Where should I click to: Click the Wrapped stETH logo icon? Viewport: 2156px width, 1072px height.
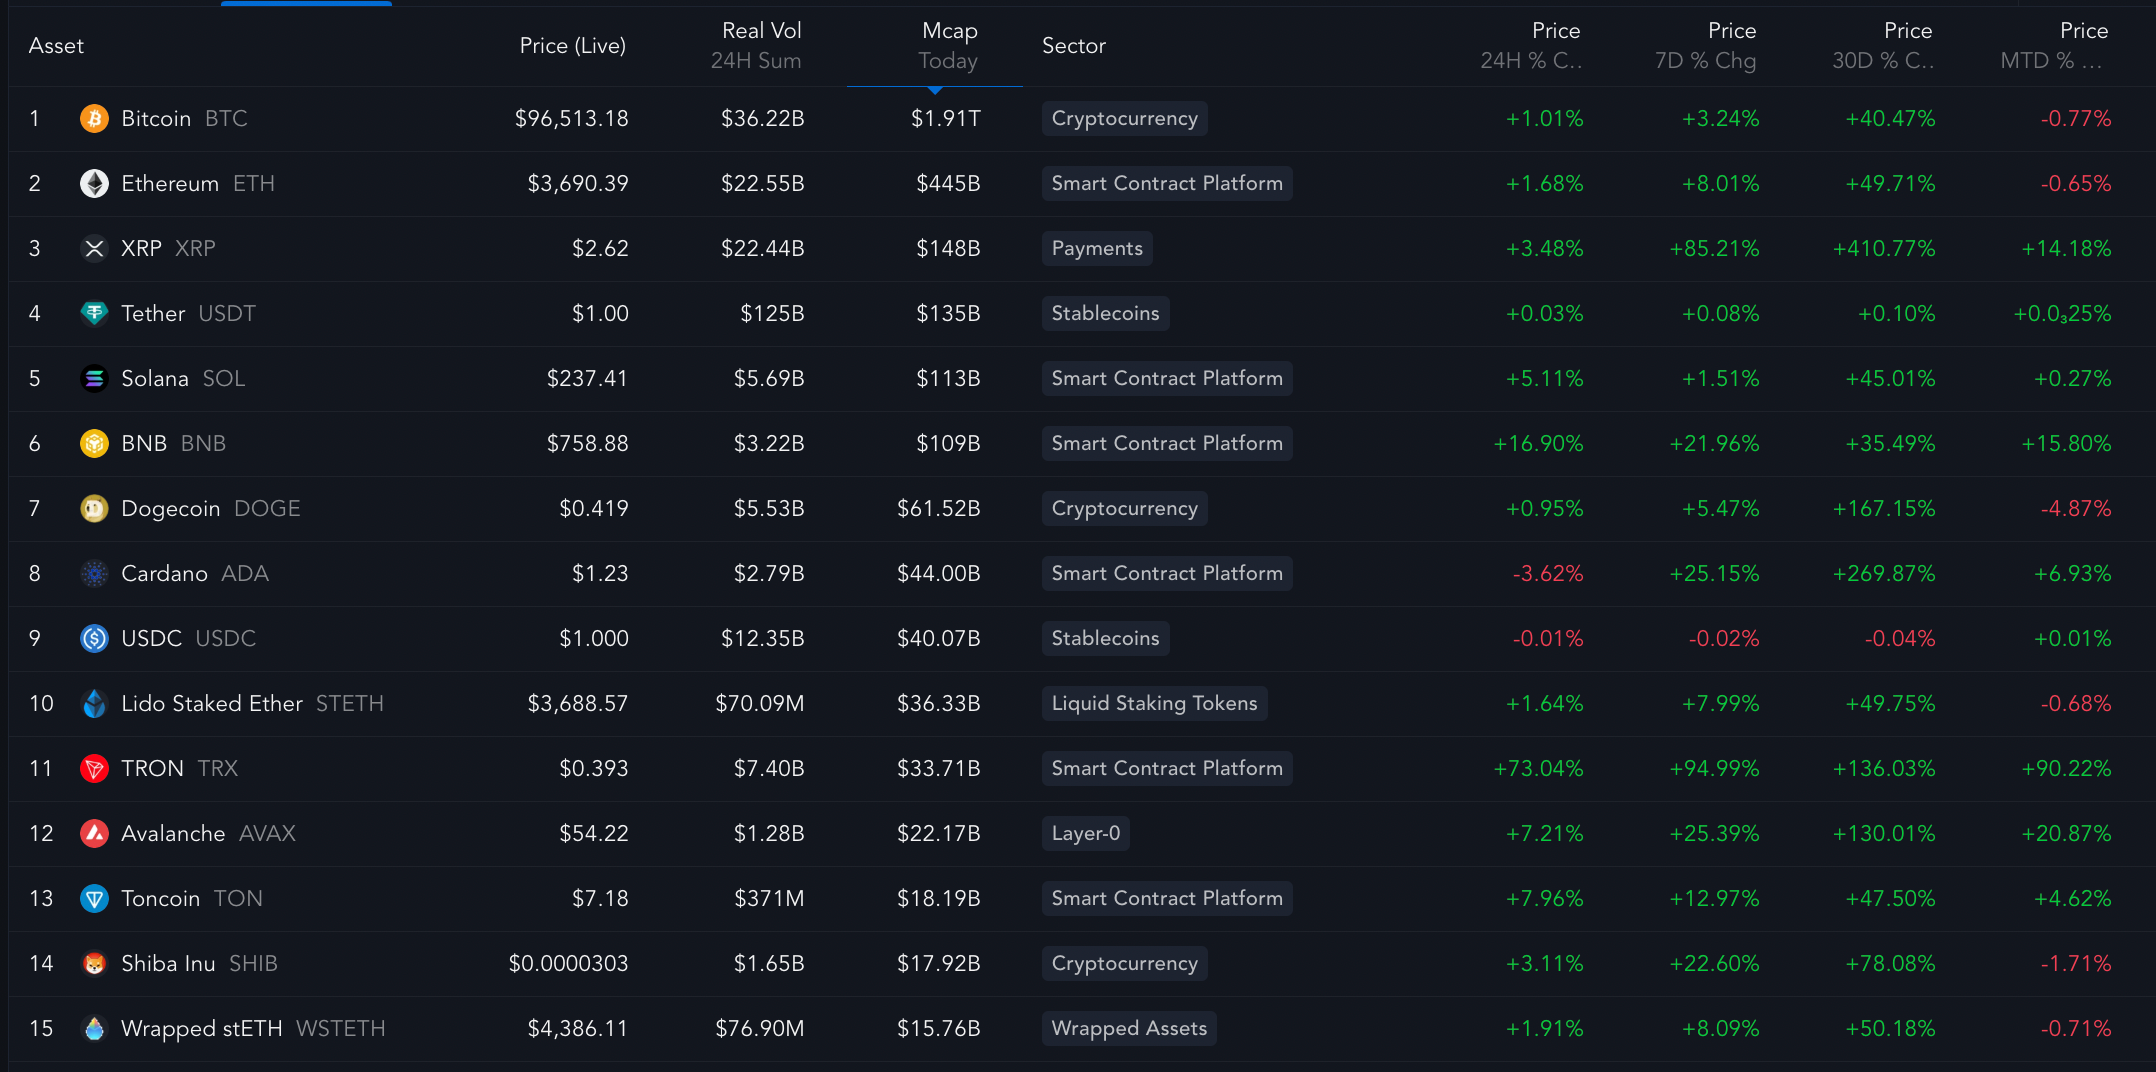point(94,1029)
